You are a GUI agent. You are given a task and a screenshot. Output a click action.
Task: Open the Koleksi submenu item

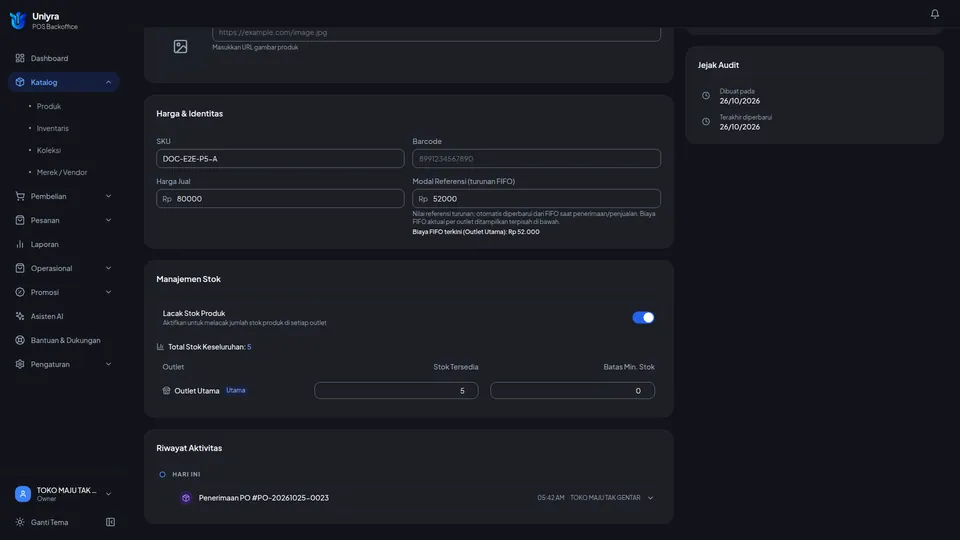click(x=48, y=150)
